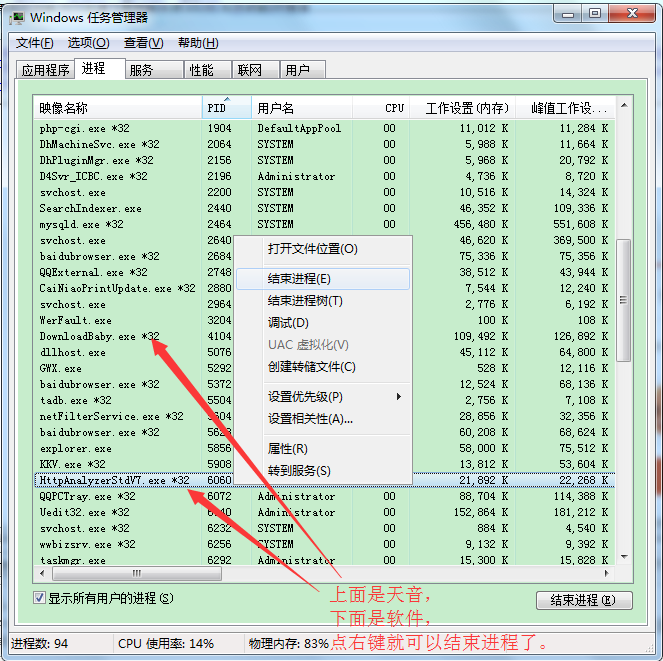
Task: Open the 查看(V) menu
Action: [143, 43]
